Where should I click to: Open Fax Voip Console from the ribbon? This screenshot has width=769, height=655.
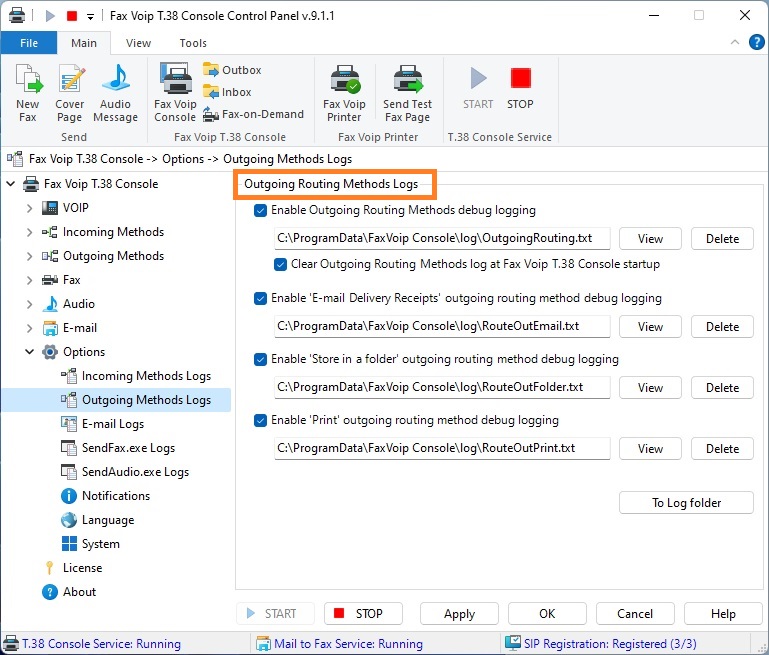pos(175,93)
